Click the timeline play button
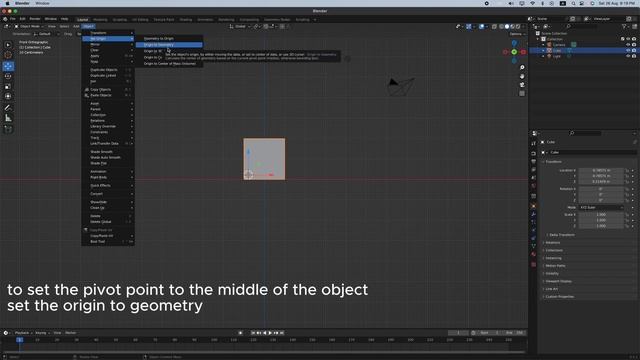The width and height of the screenshot is (640, 360). click(270, 333)
